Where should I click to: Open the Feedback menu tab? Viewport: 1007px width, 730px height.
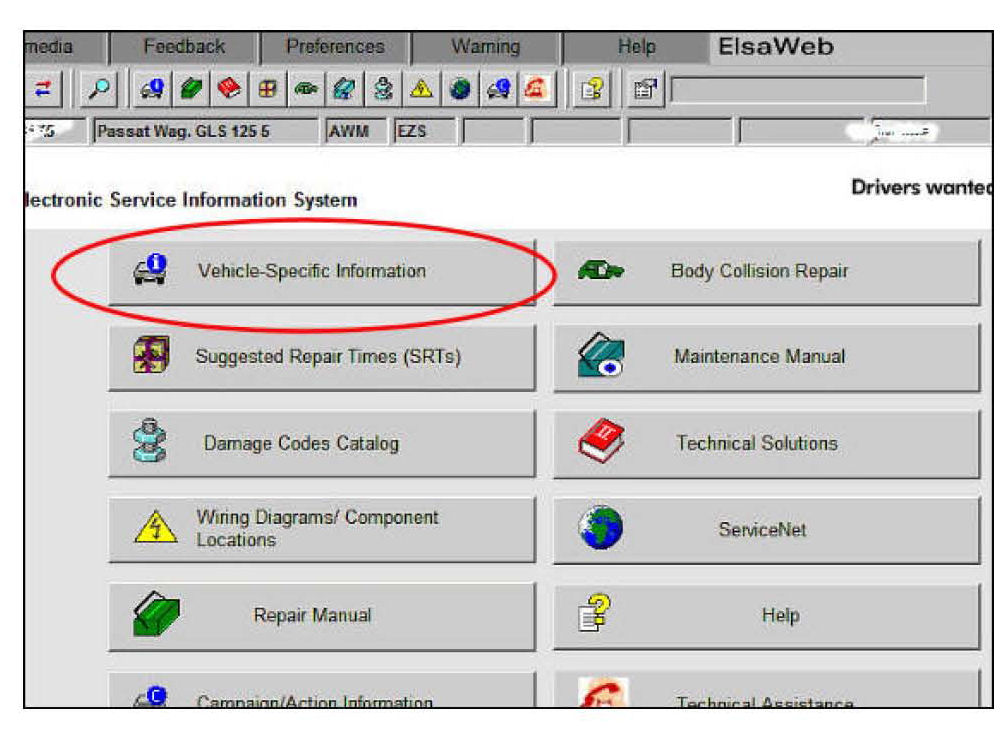tap(184, 47)
